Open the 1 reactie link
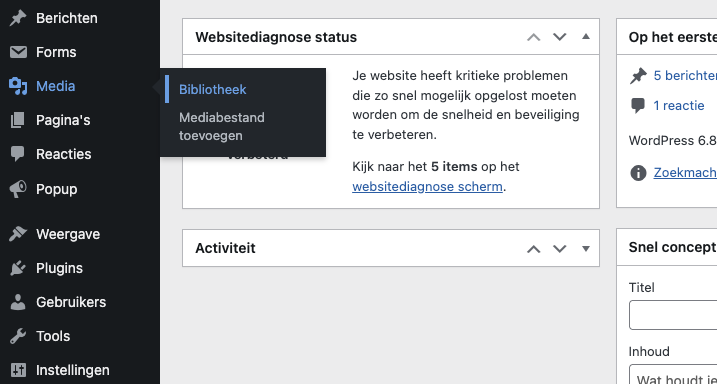Viewport: 717px width, 384px height. (679, 106)
